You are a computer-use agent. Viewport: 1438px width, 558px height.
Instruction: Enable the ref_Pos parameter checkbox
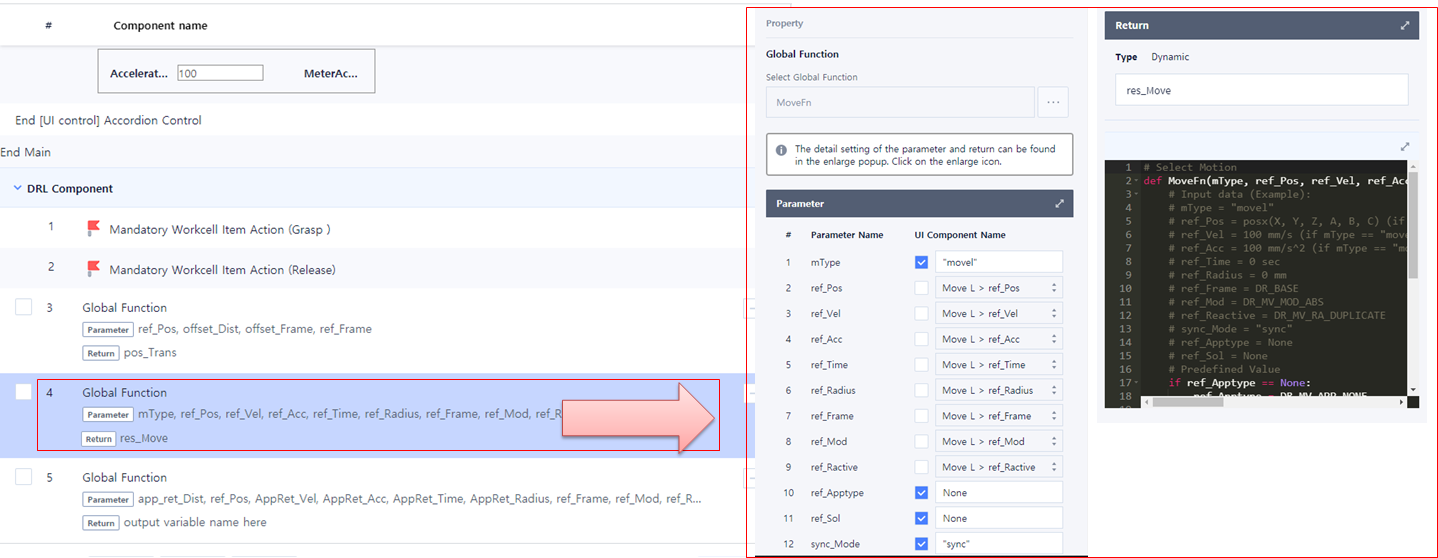coord(921,288)
